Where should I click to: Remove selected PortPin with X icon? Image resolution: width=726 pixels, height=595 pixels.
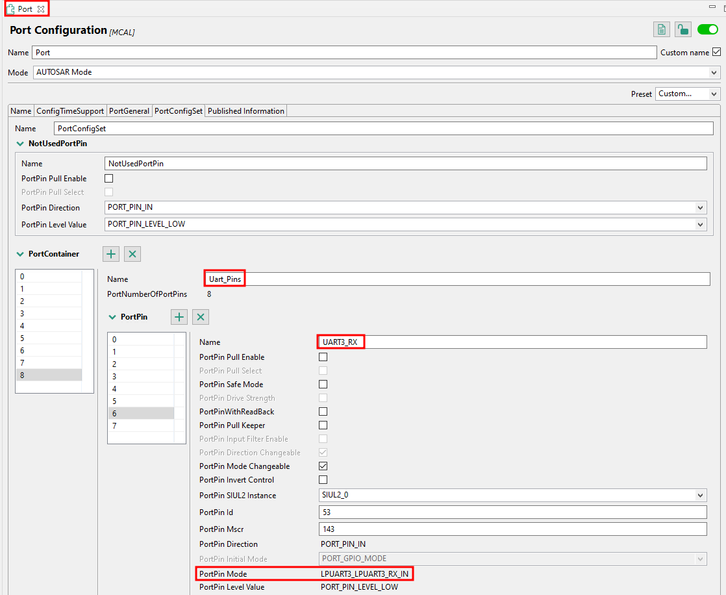(x=200, y=317)
